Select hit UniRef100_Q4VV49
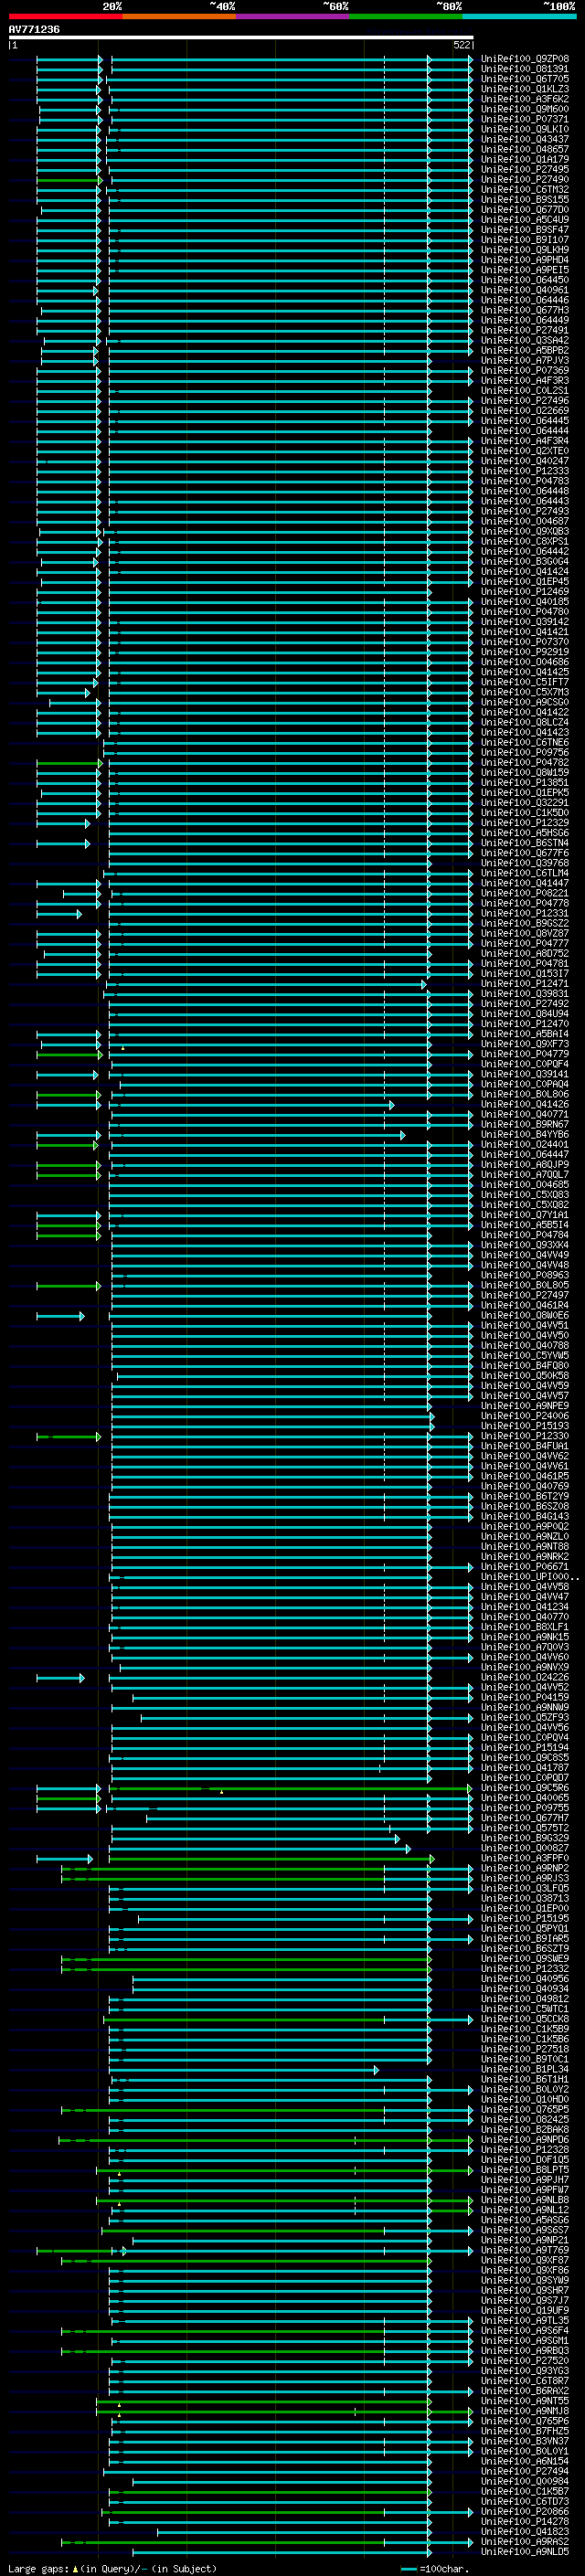The width and height of the screenshot is (585, 2576). 525,1255
